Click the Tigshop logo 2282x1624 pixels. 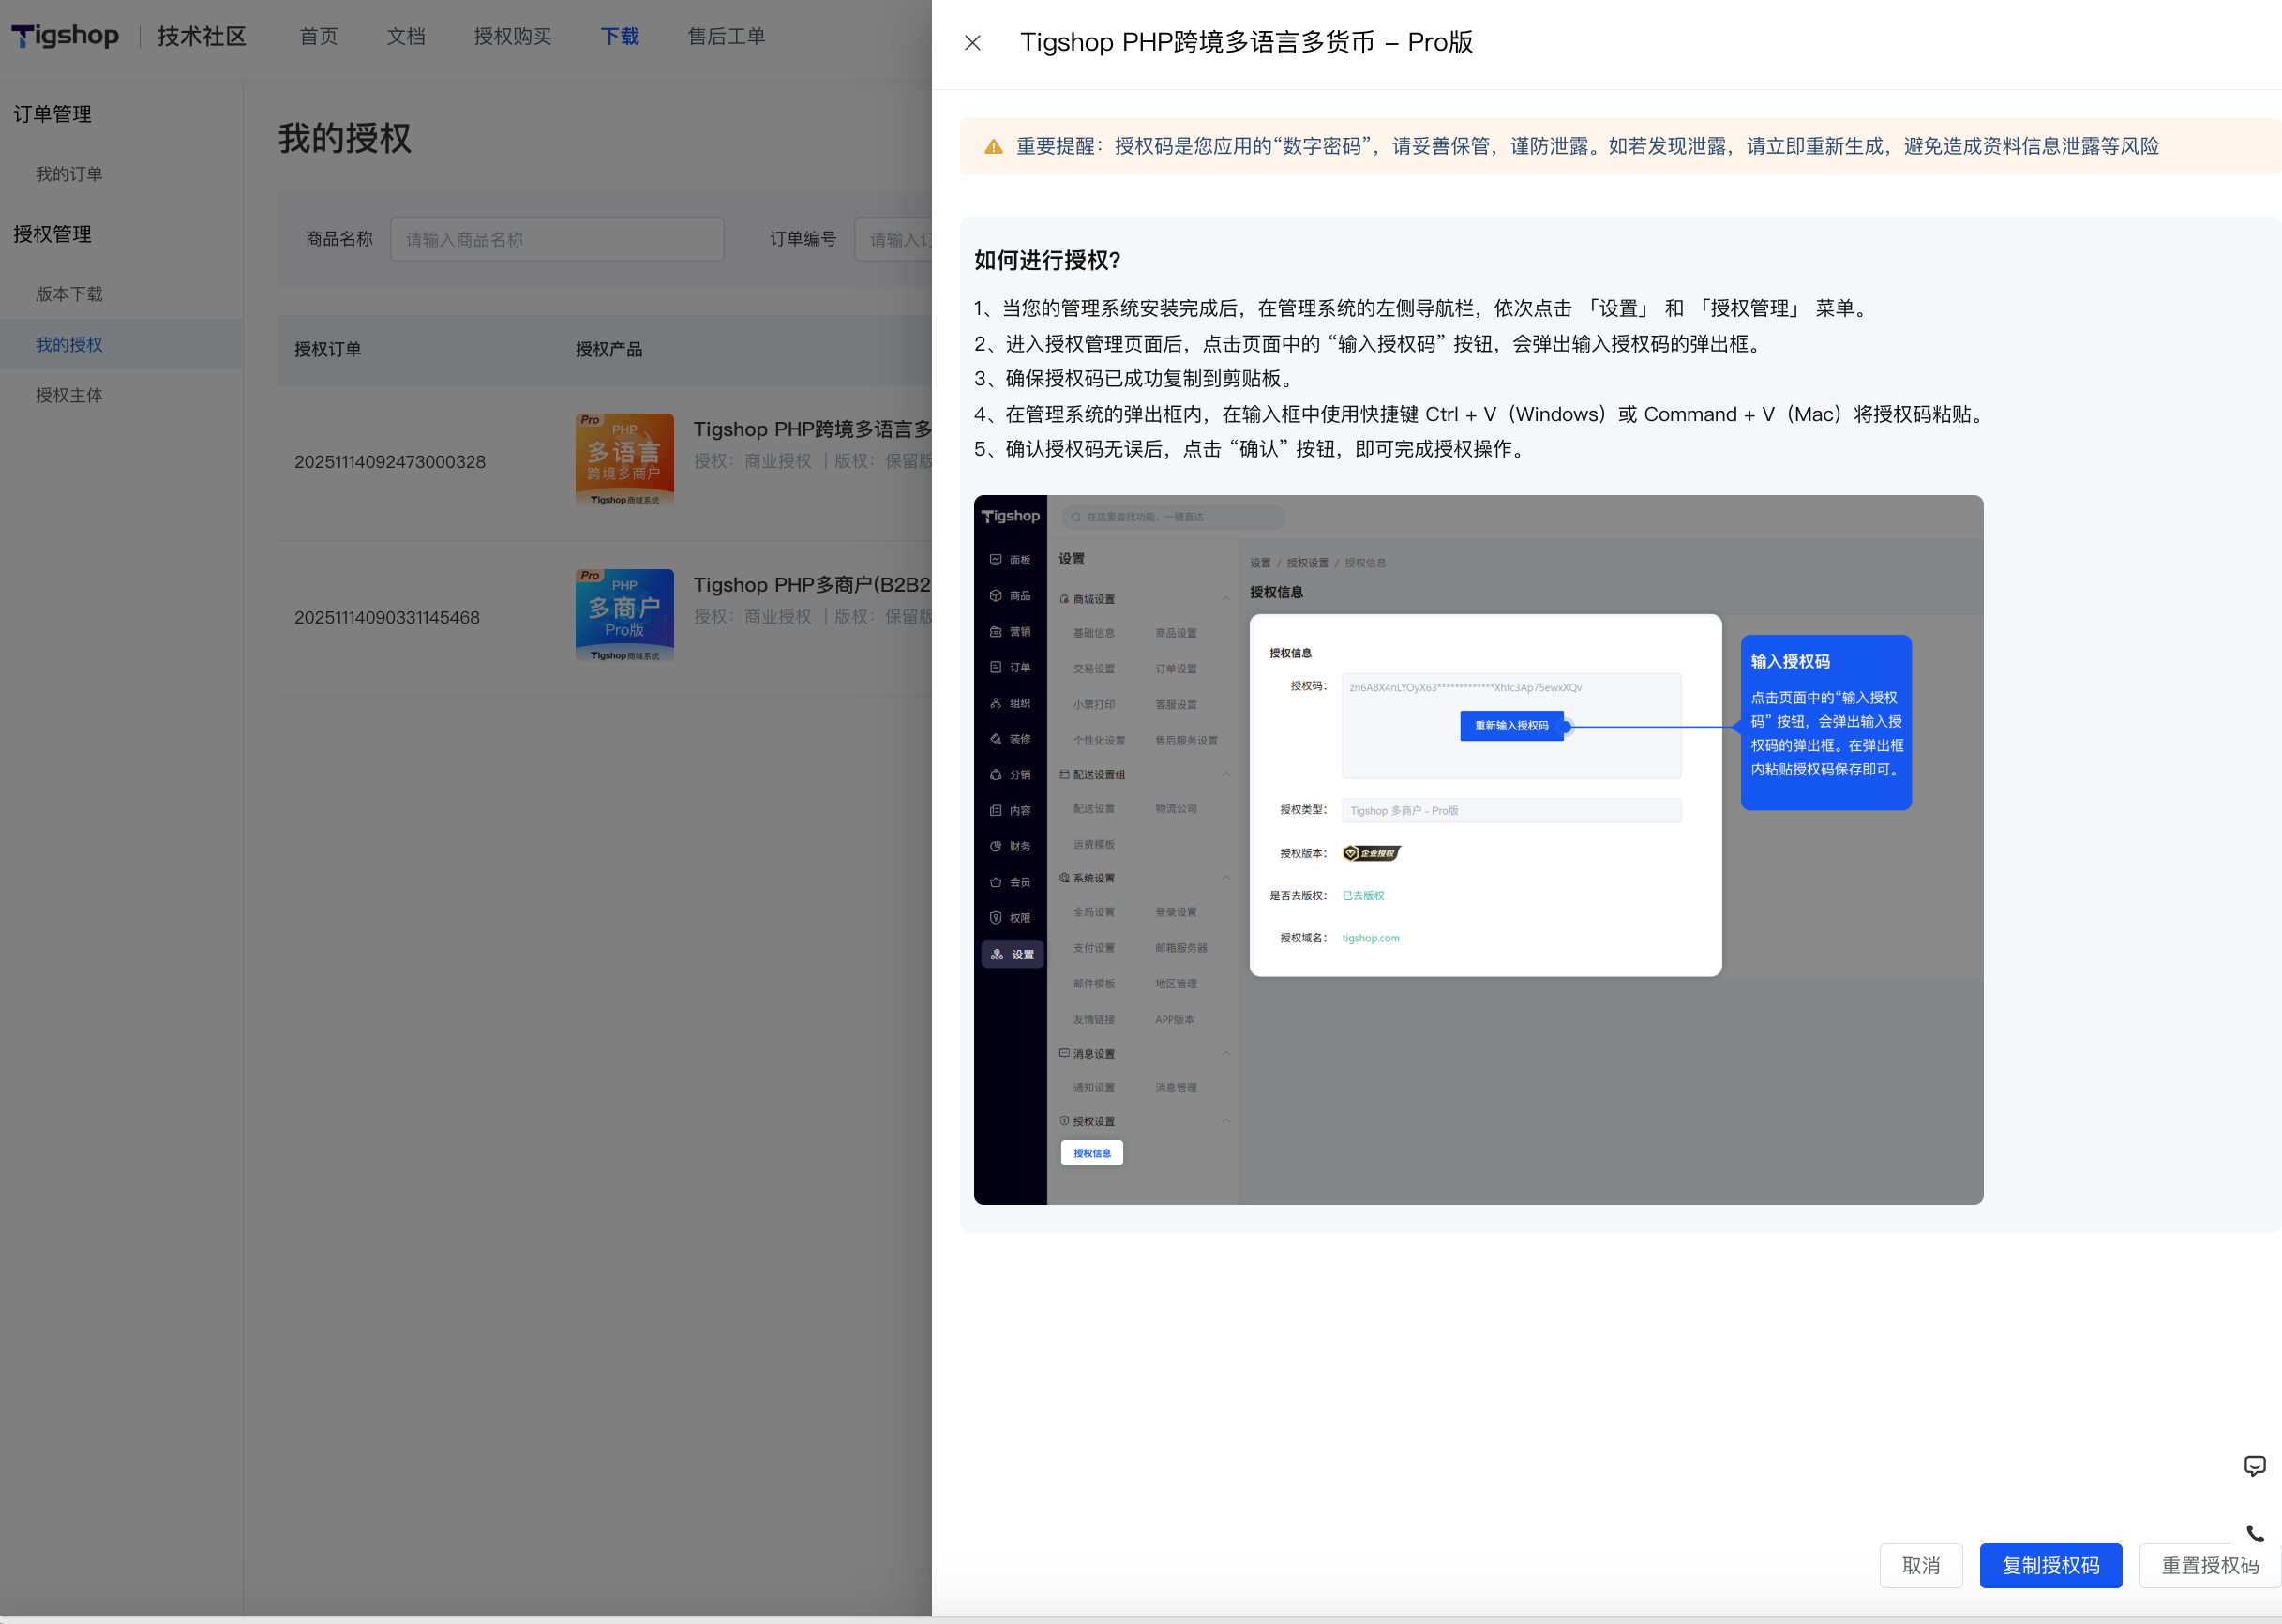coord(65,36)
